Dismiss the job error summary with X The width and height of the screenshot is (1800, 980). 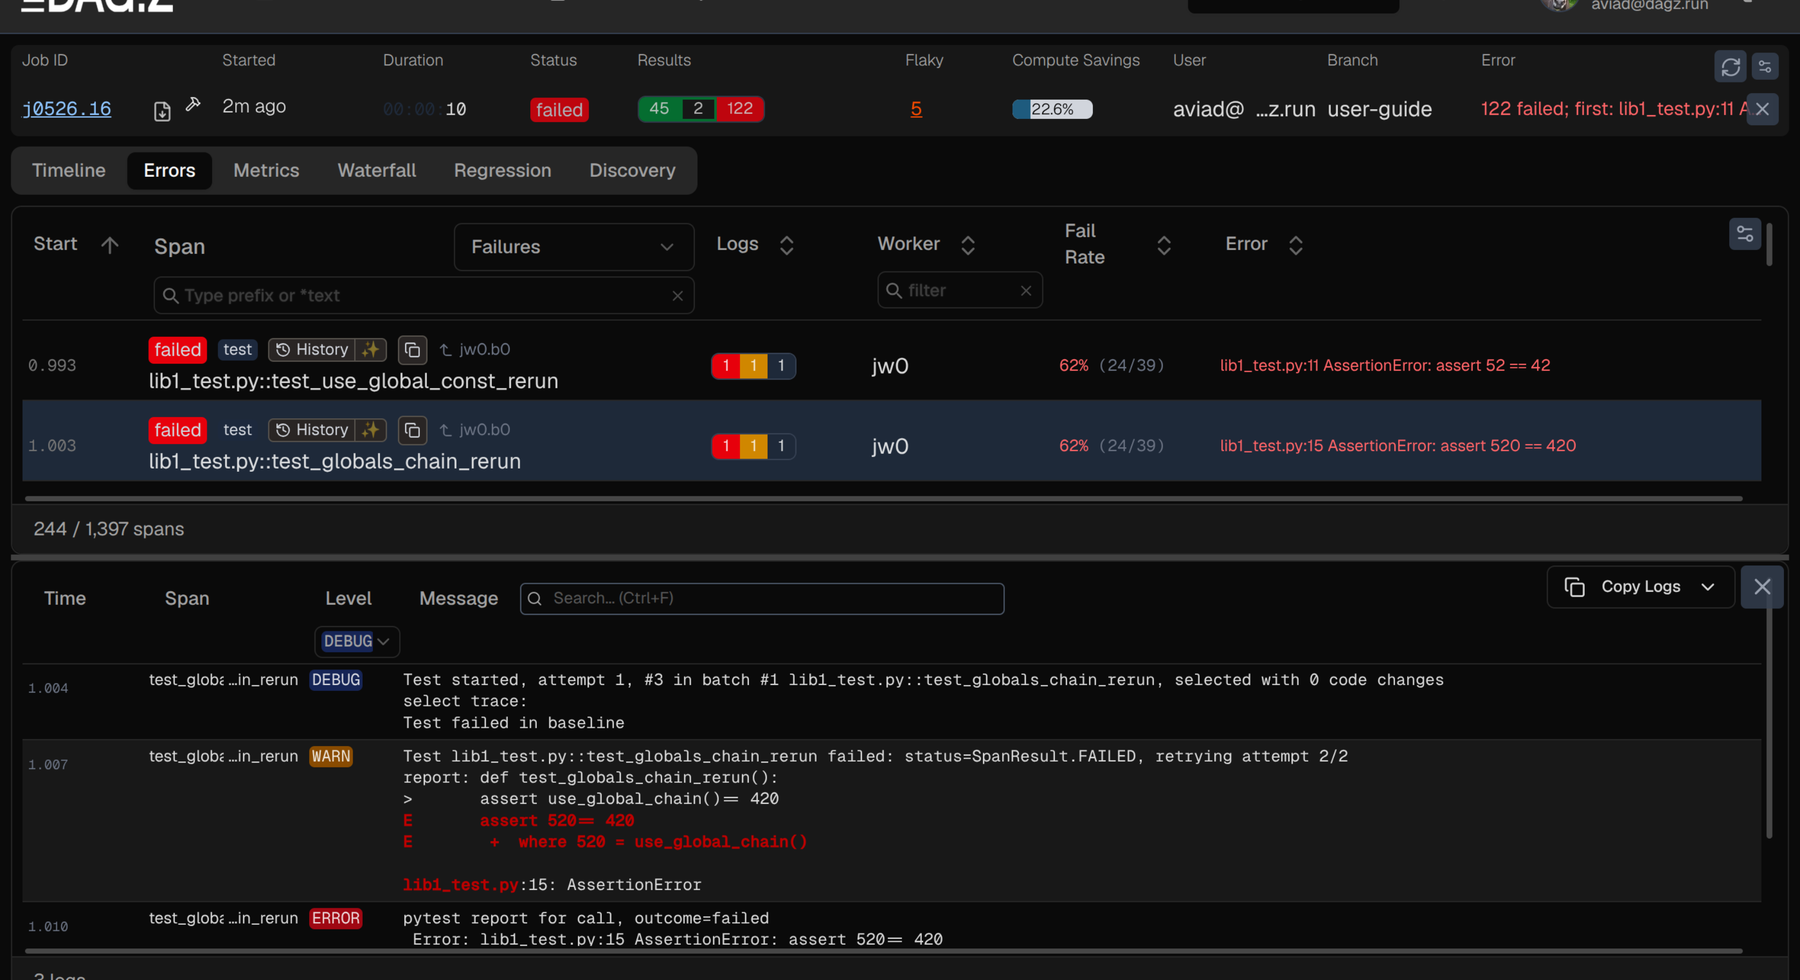(x=1762, y=109)
